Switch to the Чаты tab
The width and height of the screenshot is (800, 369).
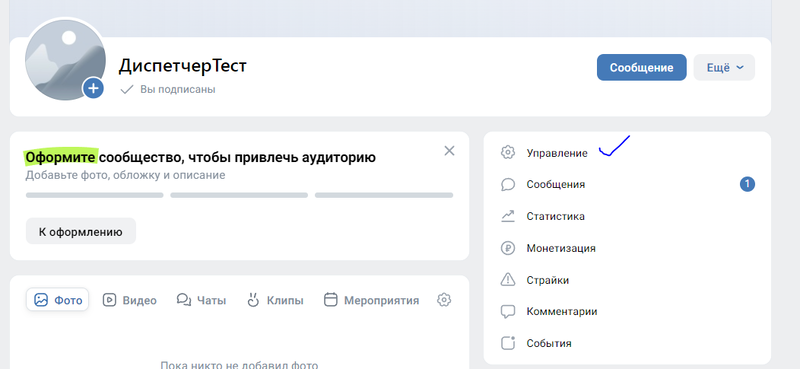pos(202,300)
